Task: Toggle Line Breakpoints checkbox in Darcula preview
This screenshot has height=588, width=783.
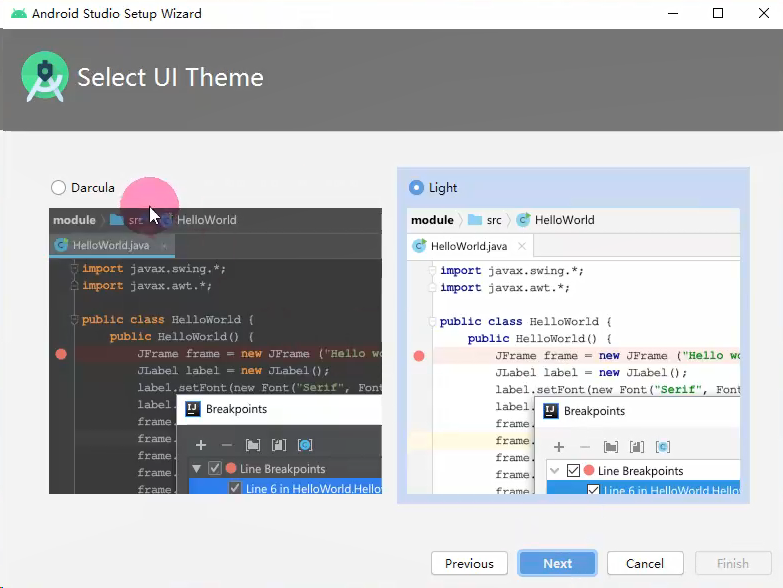Action: pyautogui.click(x=215, y=468)
